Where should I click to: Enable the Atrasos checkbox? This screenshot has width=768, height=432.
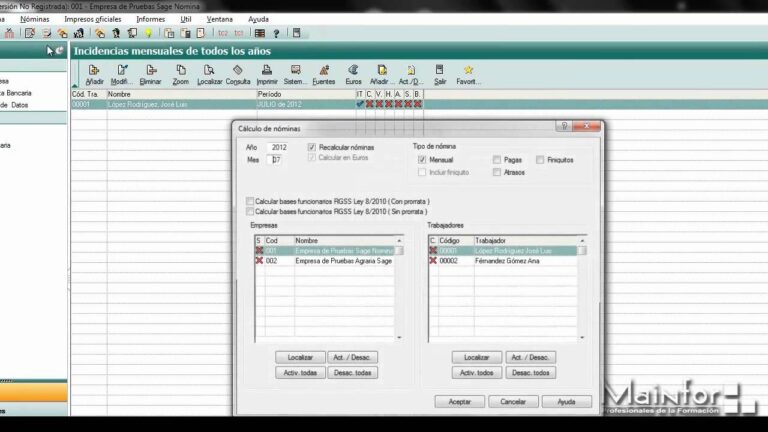[x=497, y=172]
